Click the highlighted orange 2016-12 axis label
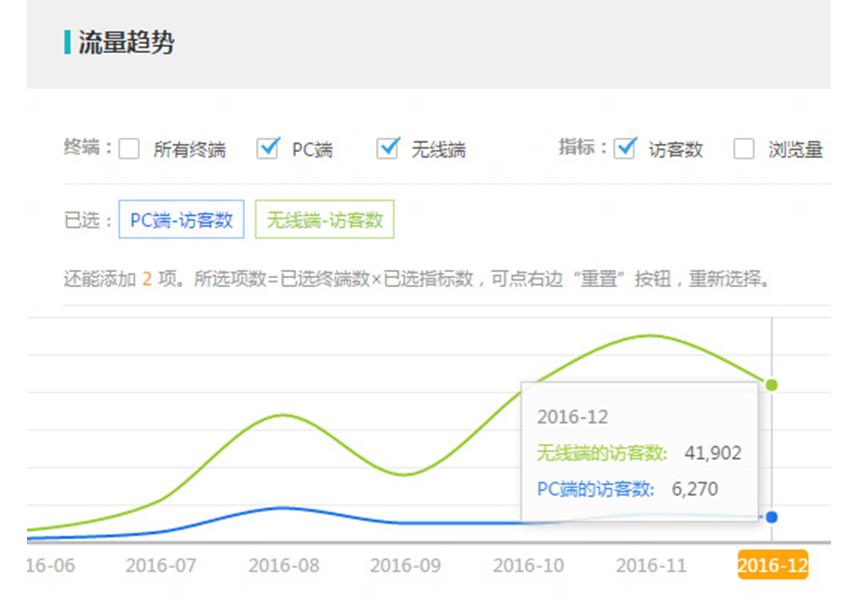The image size is (841, 604). [x=772, y=565]
